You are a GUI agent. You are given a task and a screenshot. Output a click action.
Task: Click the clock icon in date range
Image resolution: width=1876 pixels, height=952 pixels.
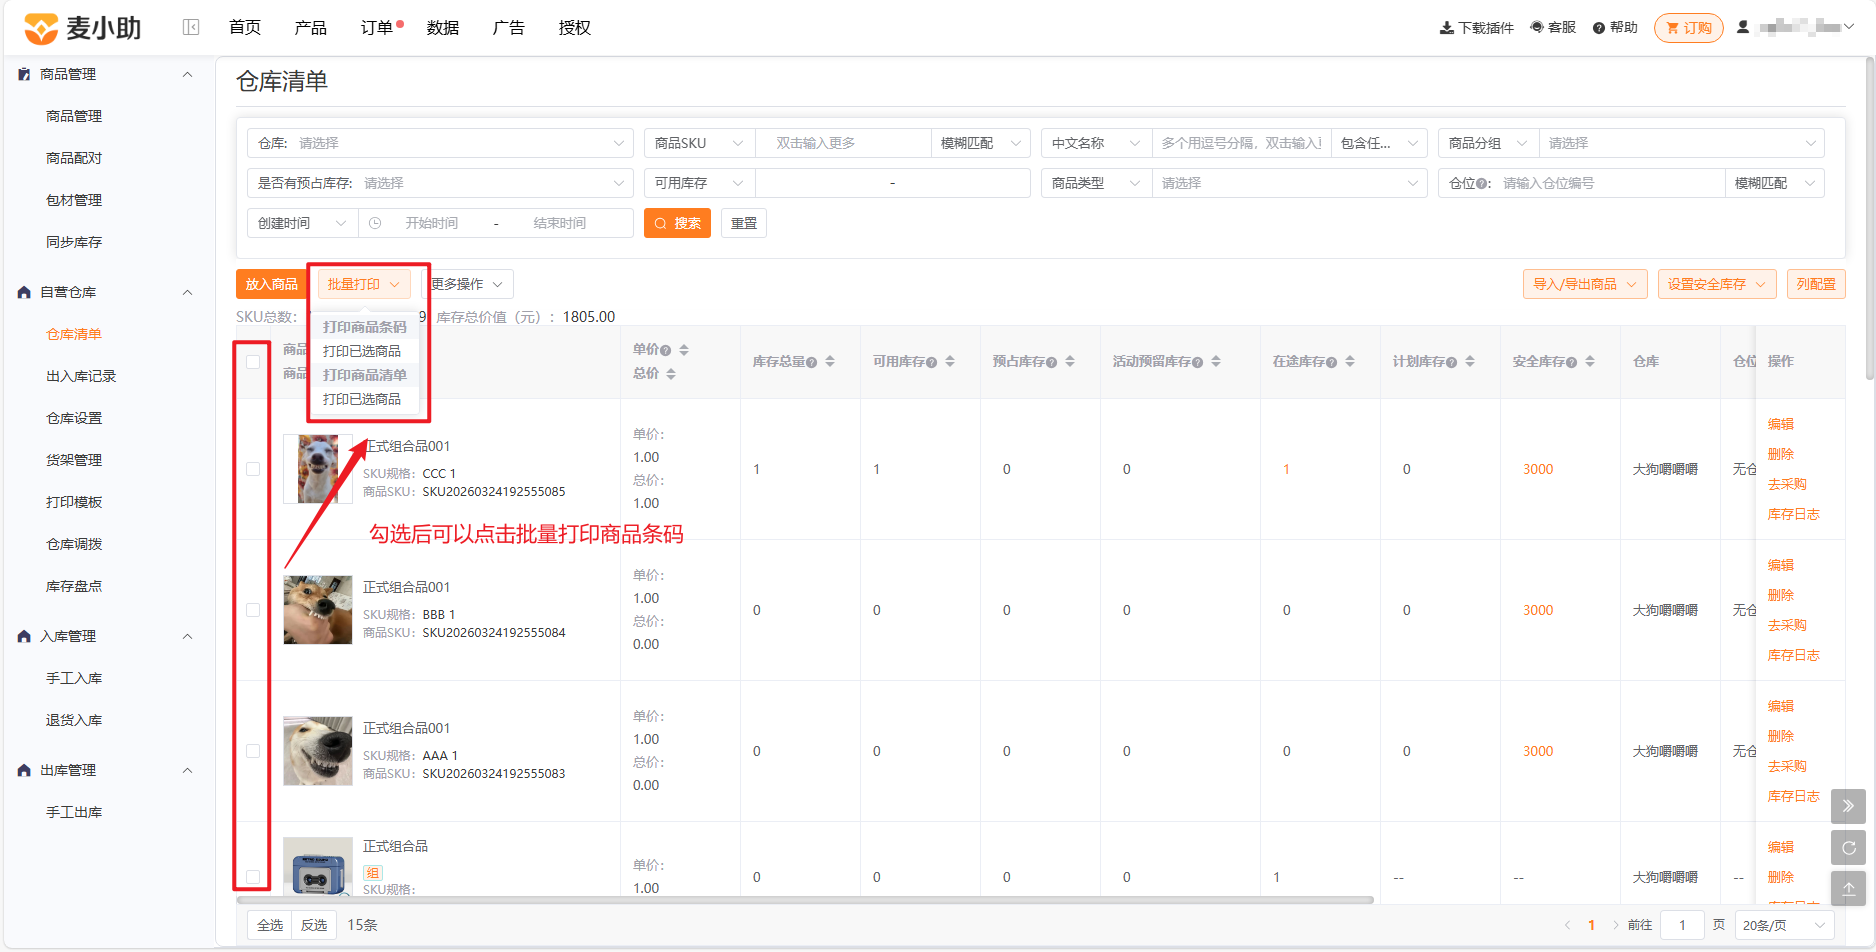pos(375,223)
